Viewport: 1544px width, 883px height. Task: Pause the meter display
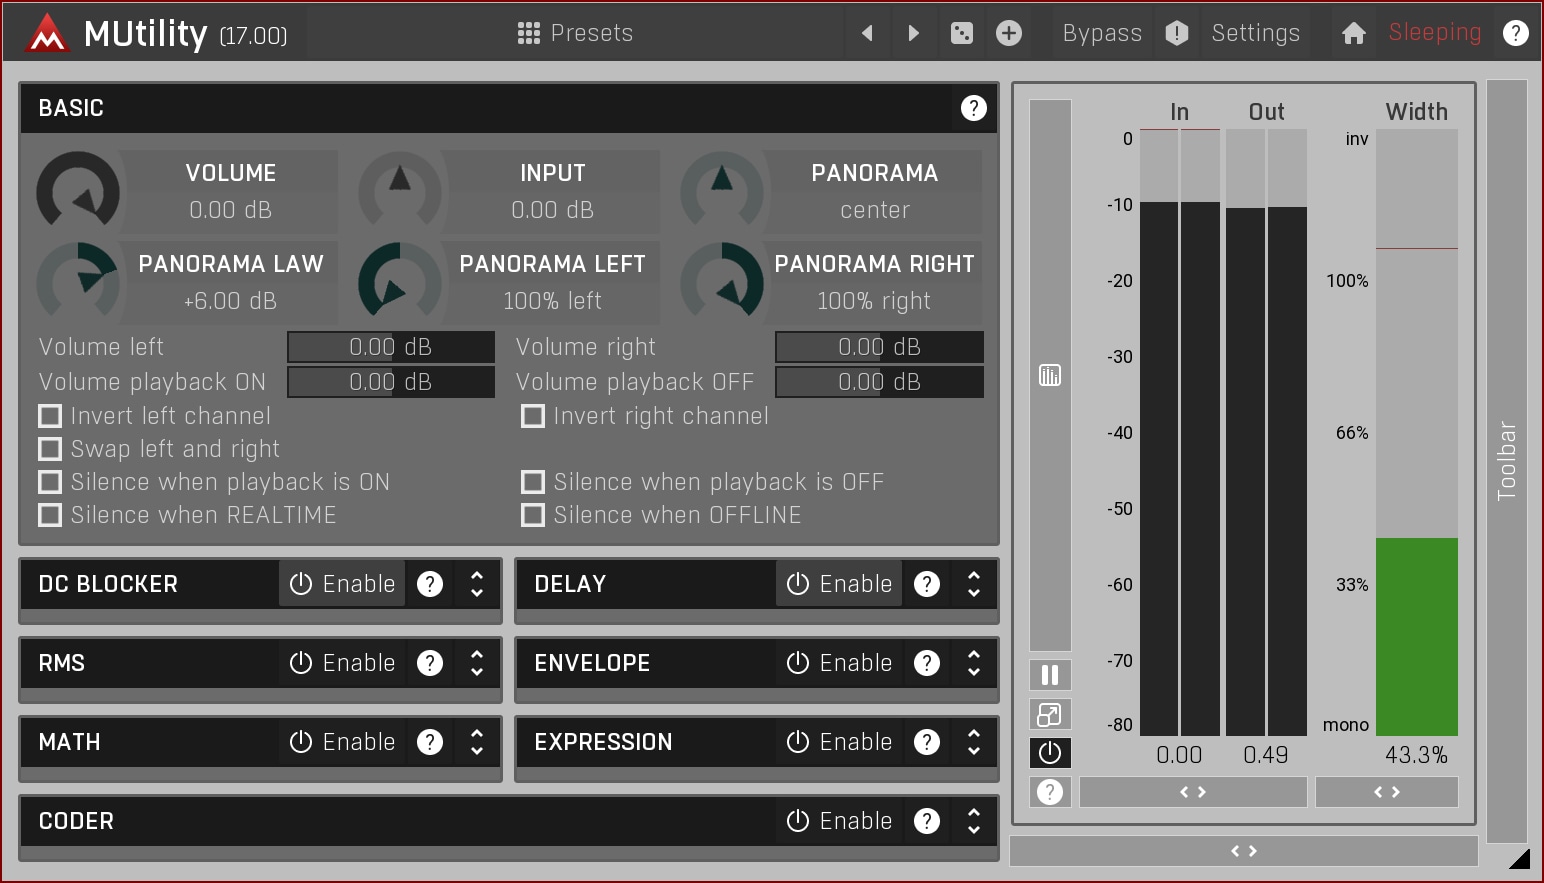coord(1050,675)
